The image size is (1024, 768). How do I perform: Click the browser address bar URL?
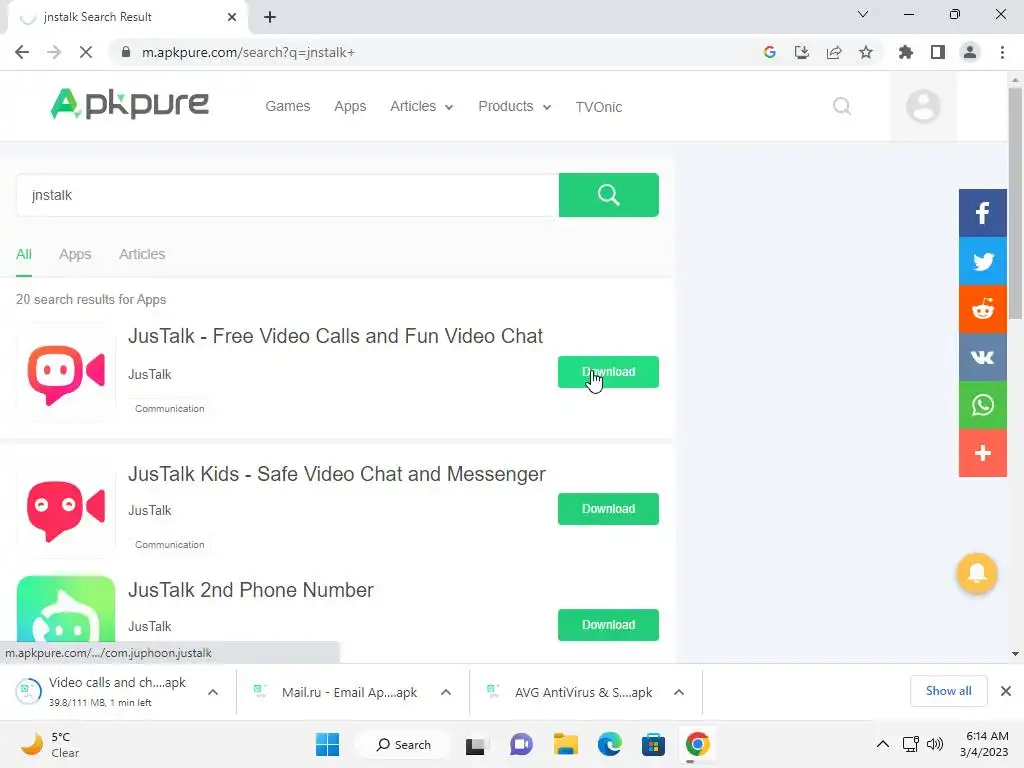tap(248, 52)
